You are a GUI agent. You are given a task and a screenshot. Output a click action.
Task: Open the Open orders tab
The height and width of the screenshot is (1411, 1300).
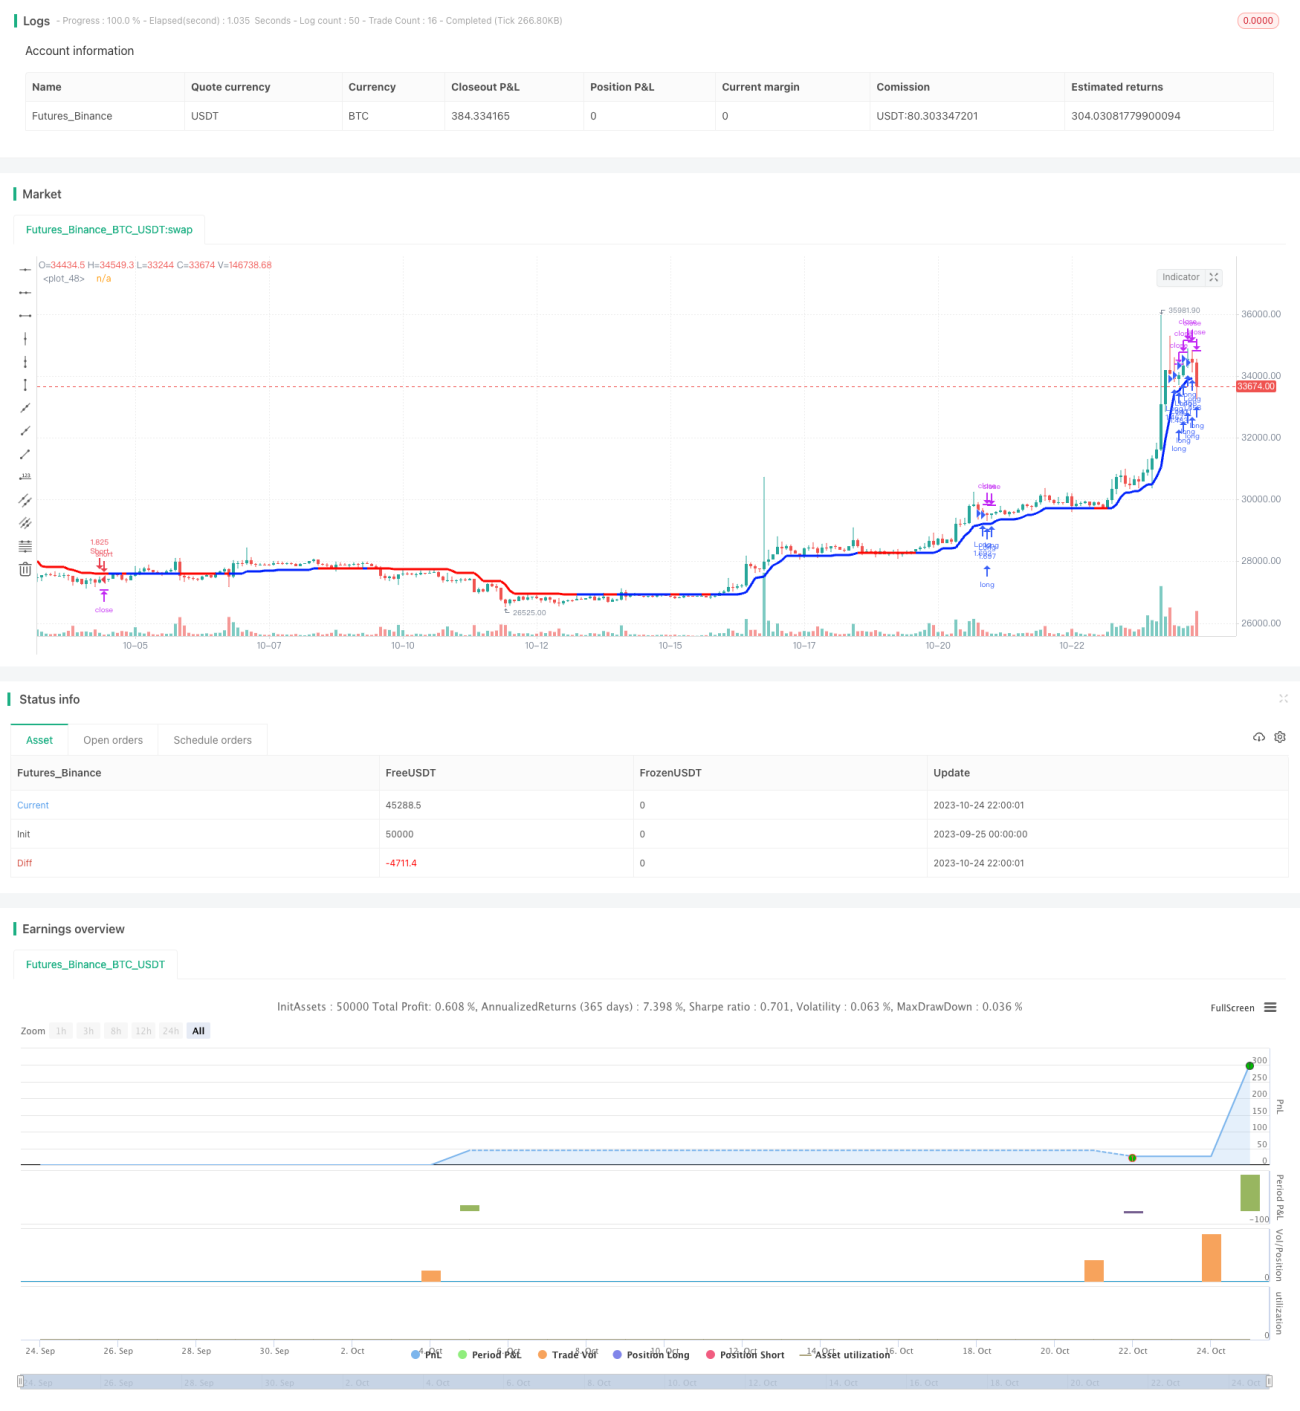[x=113, y=740]
